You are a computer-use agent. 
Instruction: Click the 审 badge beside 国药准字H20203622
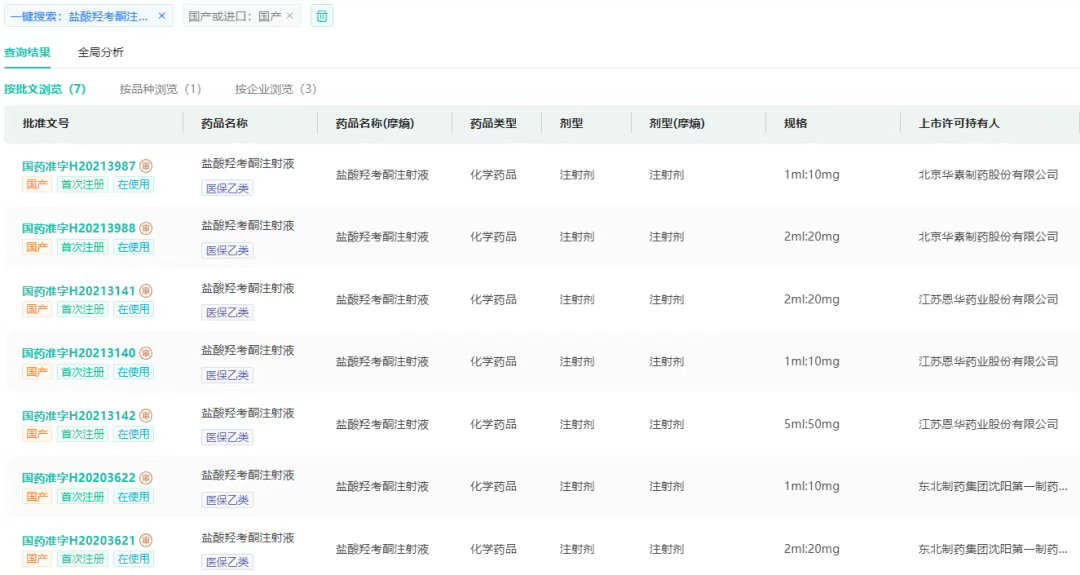[146, 478]
